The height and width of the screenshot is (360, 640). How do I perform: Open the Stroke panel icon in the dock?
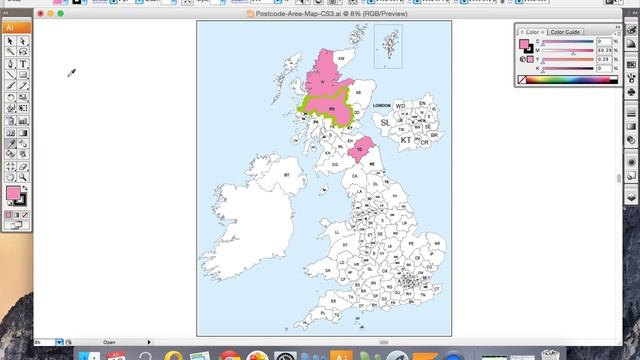point(631,113)
